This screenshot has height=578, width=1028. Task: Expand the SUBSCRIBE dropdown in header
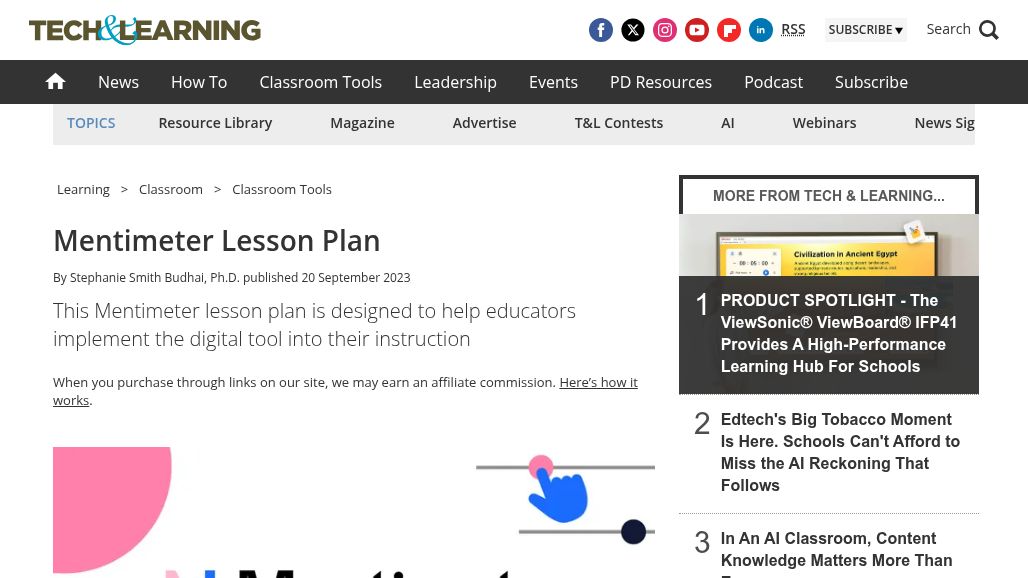click(x=865, y=30)
